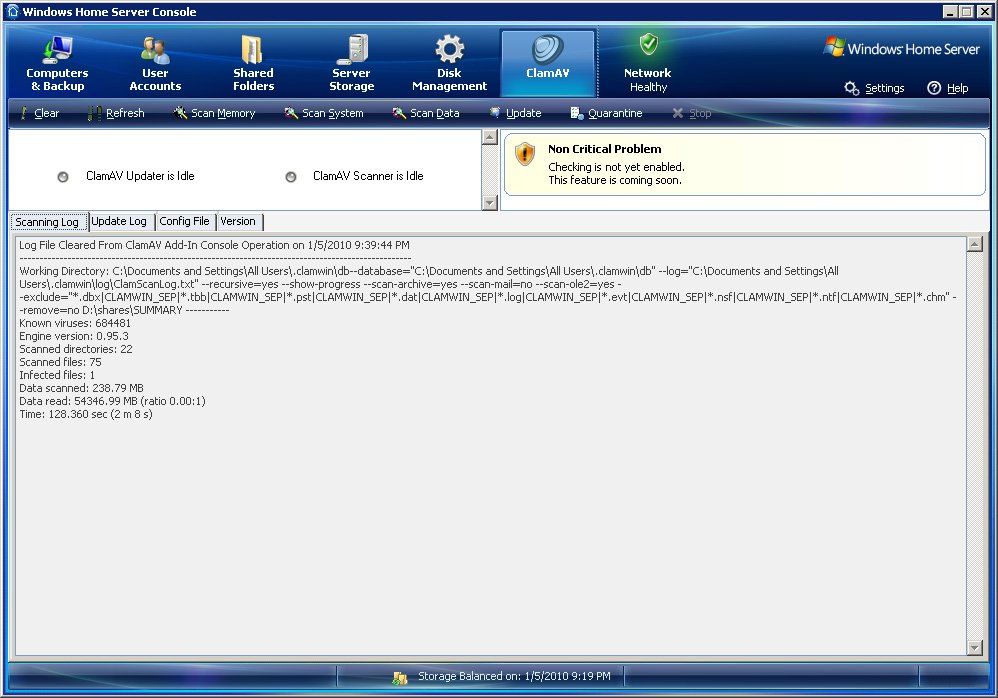Click 'This feature is coming soon.' text

click(615, 181)
